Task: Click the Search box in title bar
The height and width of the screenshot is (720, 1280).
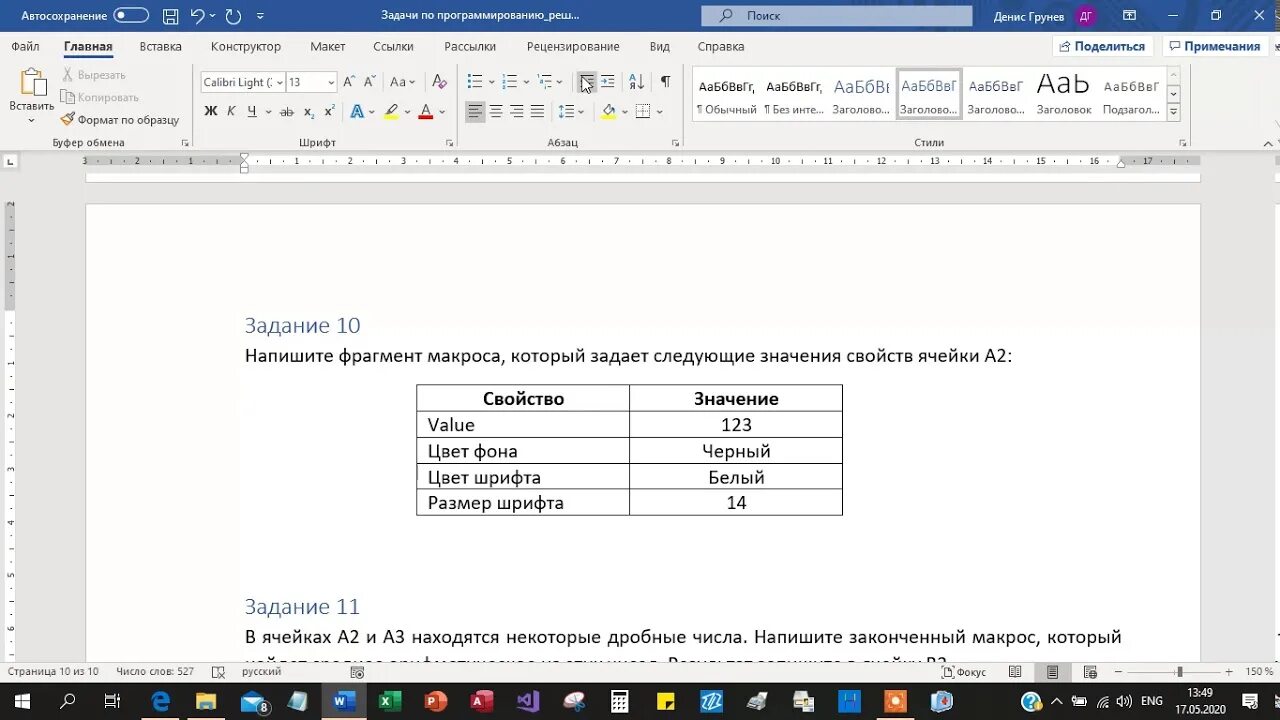Action: [836, 16]
